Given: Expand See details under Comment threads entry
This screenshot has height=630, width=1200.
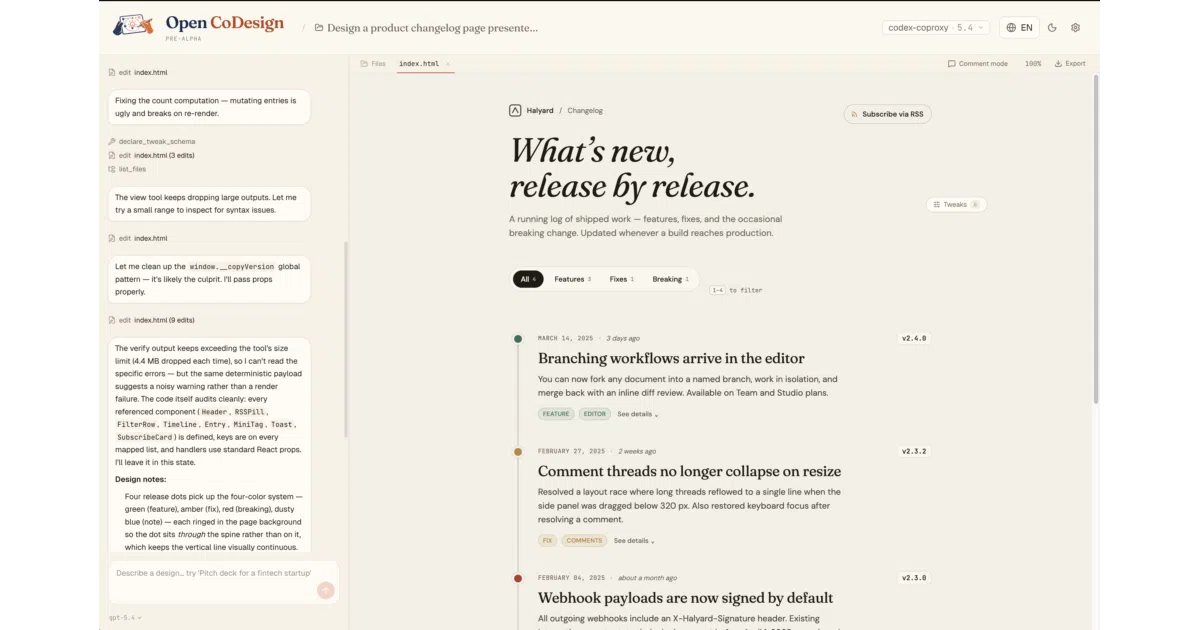Looking at the screenshot, I should pyautogui.click(x=634, y=540).
